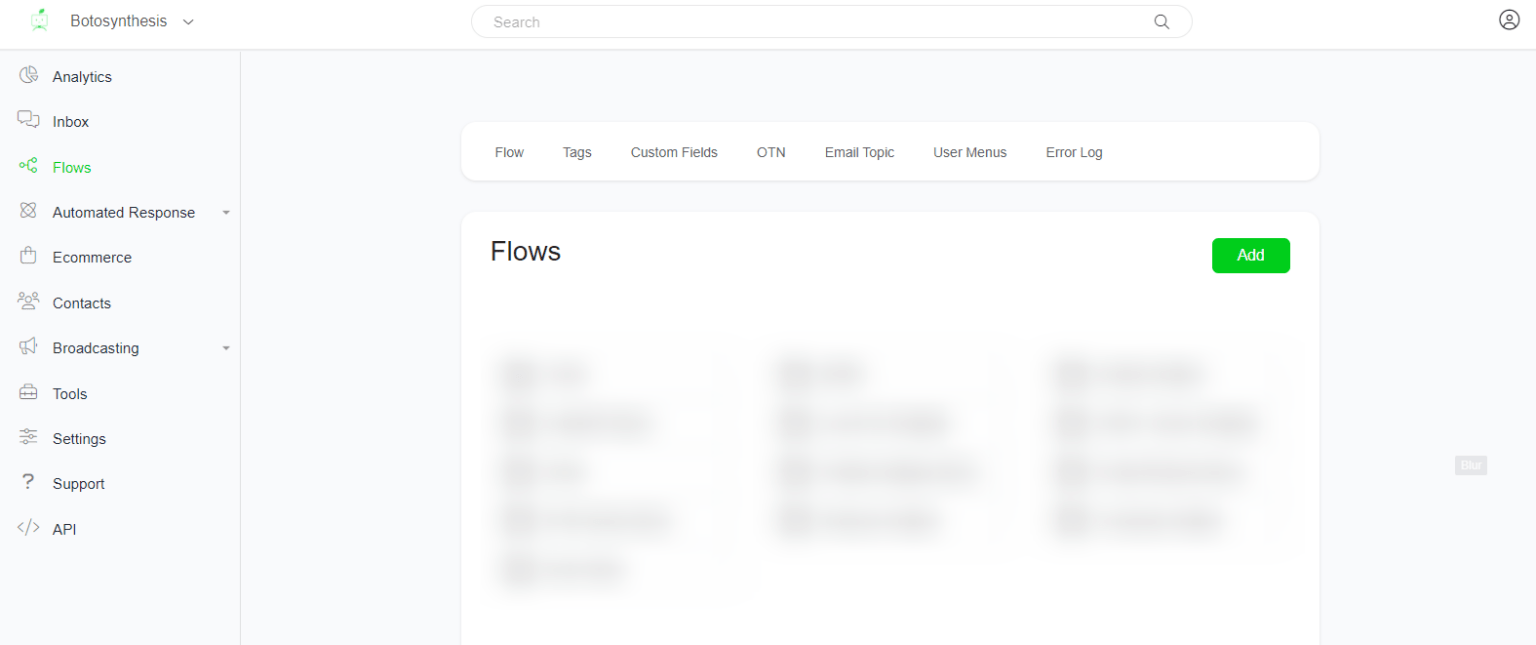
Task: Expand the Botosynthesis workspace dropdown
Action: coord(188,19)
